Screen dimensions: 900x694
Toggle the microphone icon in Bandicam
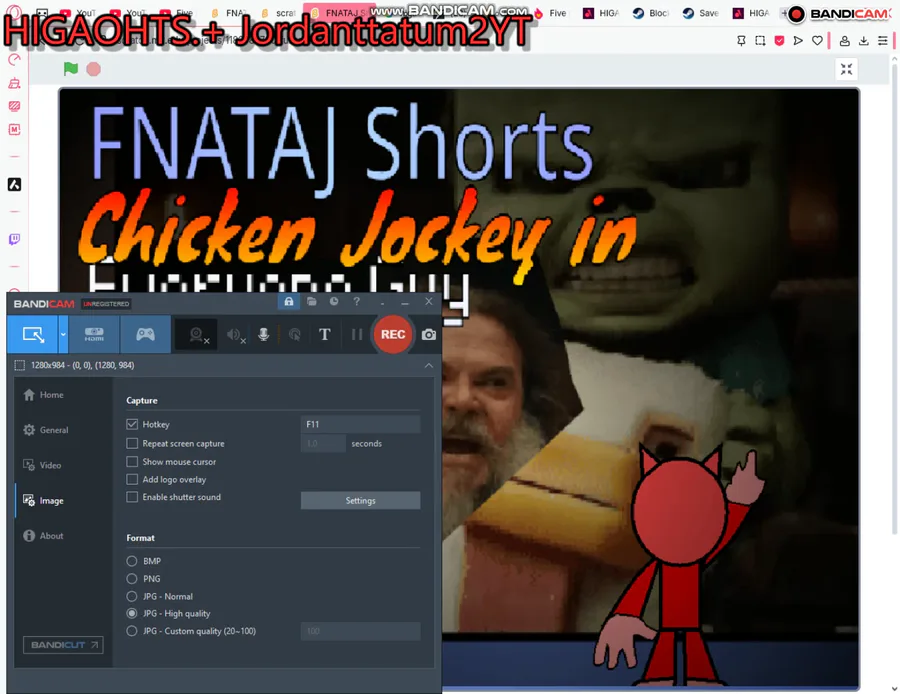[x=263, y=335]
